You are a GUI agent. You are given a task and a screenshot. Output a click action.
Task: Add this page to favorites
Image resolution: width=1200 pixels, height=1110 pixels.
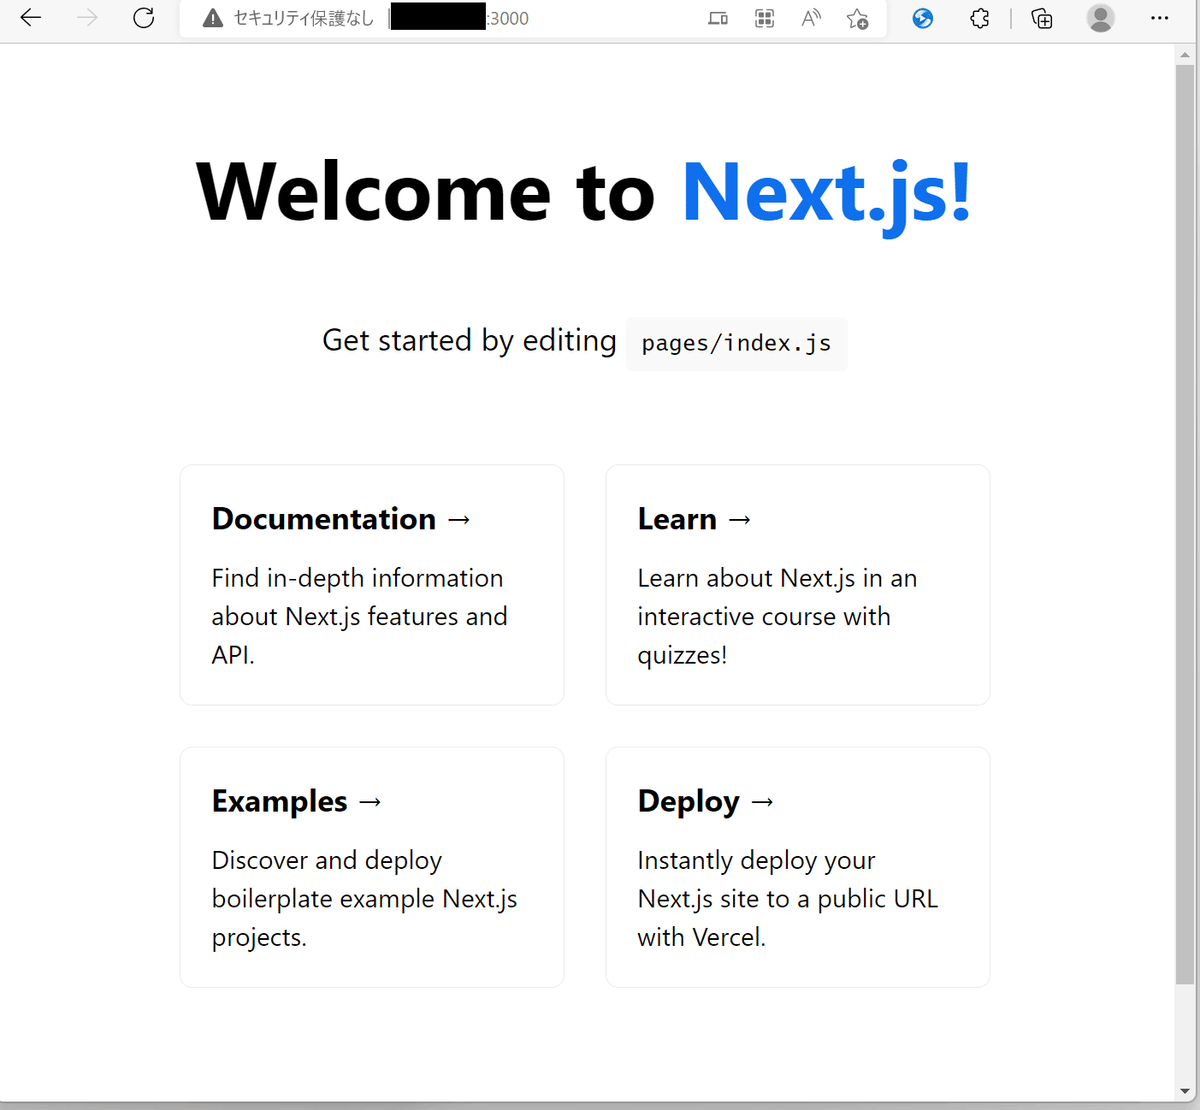click(857, 18)
